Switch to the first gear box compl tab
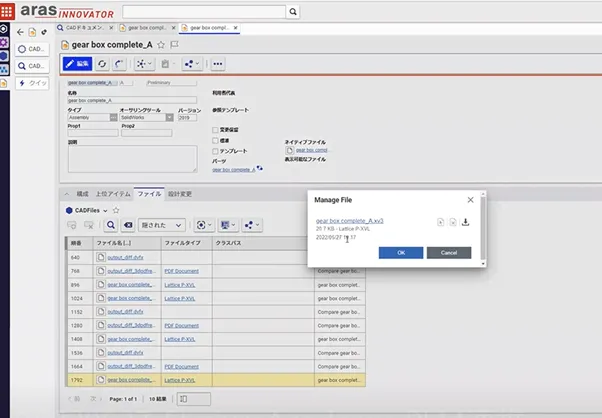602x418 pixels. click(x=147, y=28)
